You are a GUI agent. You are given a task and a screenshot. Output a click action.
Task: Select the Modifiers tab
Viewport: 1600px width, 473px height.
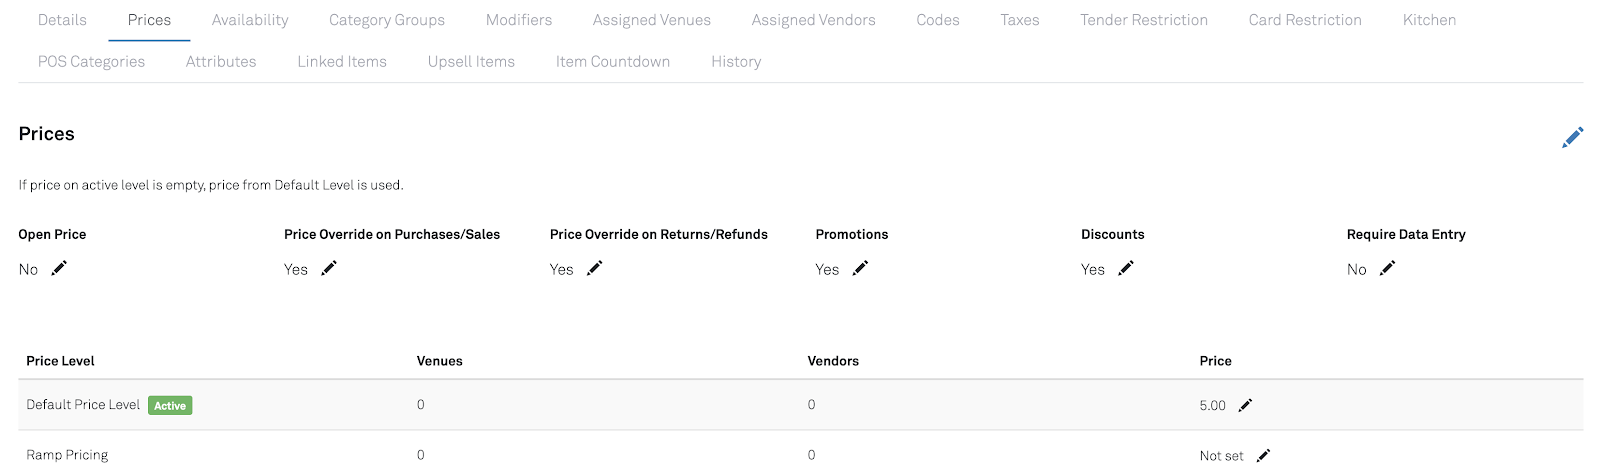[519, 20]
